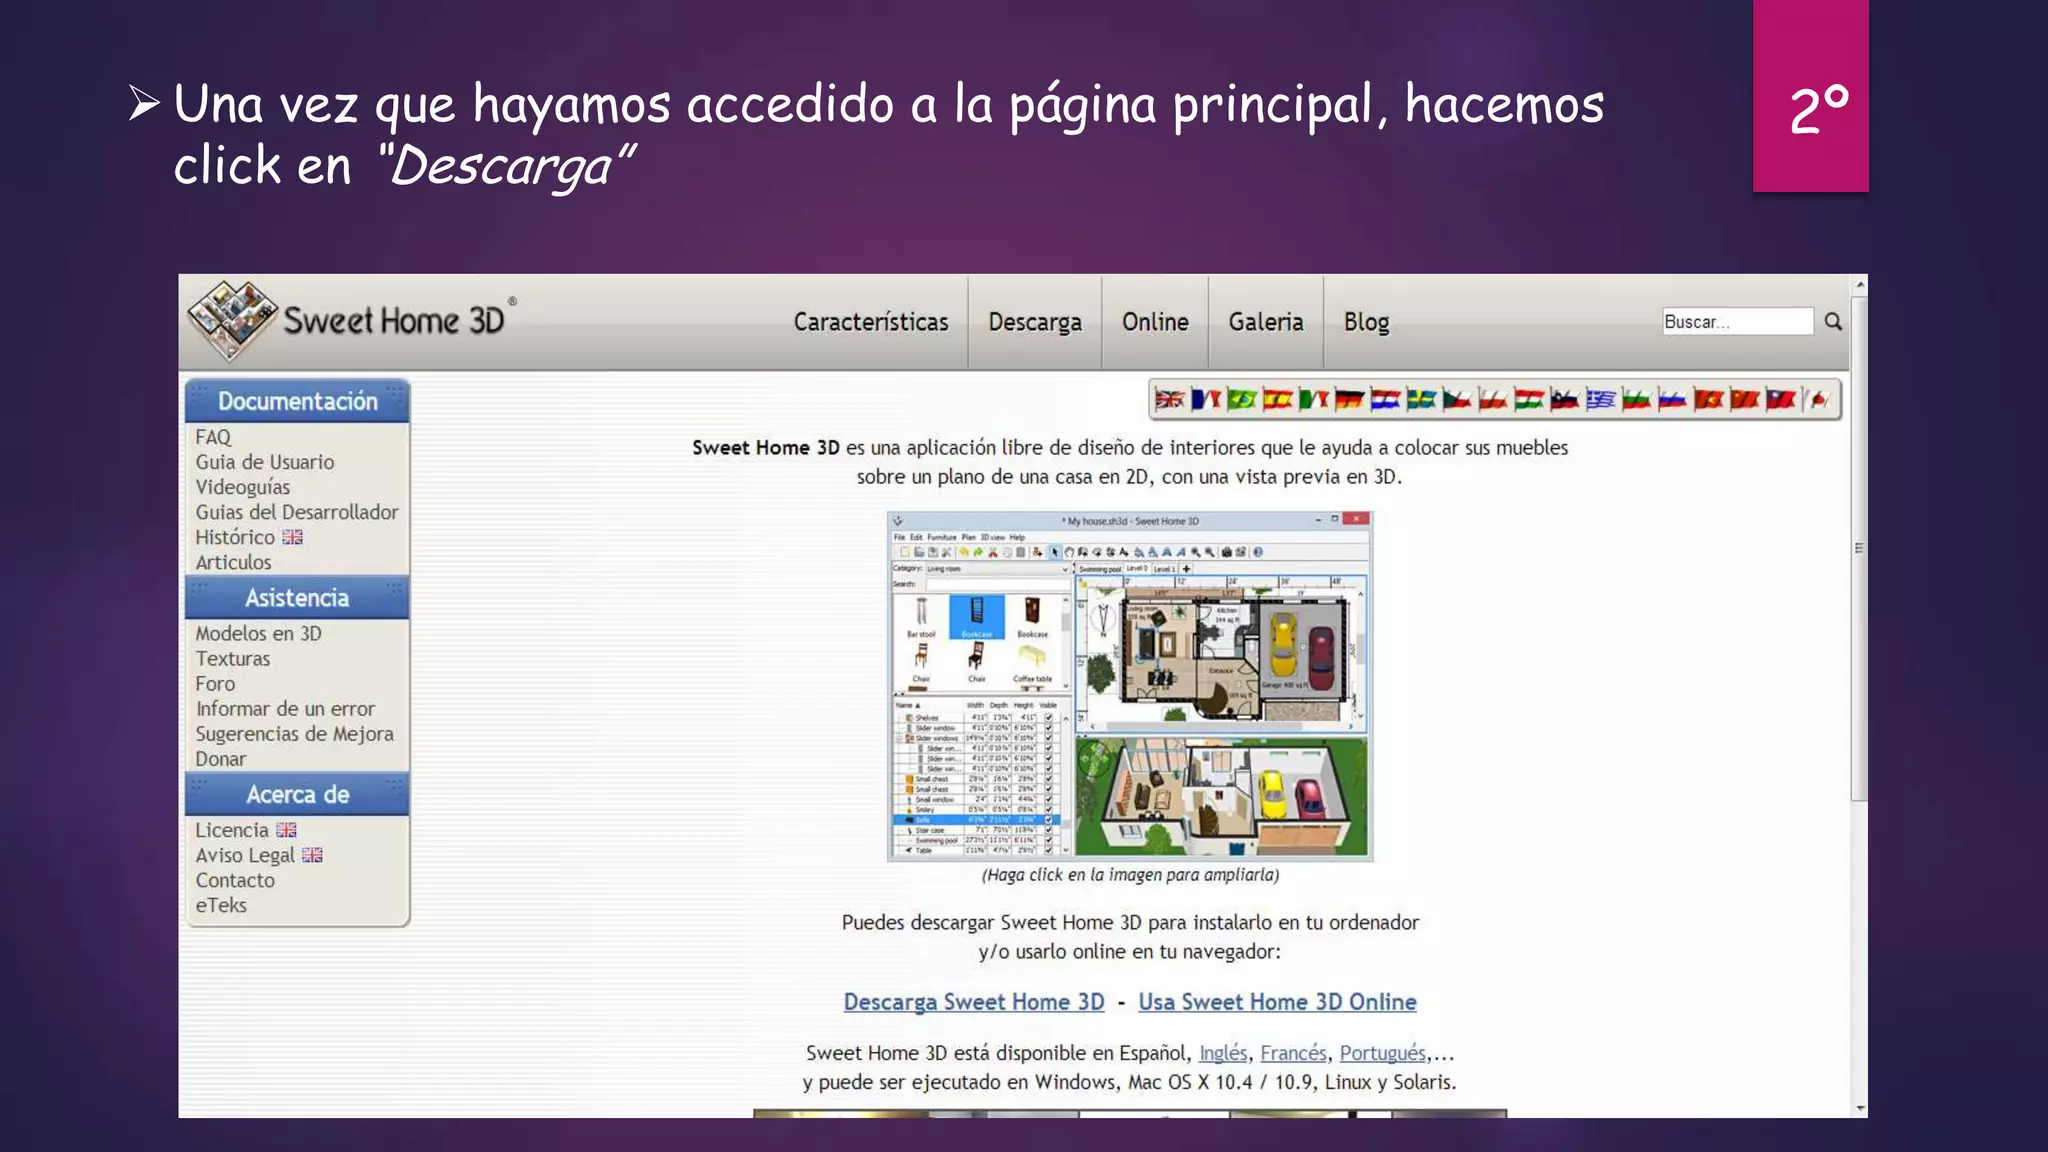Visit the Foro link
This screenshot has width=2048, height=1152.
tap(215, 684)
